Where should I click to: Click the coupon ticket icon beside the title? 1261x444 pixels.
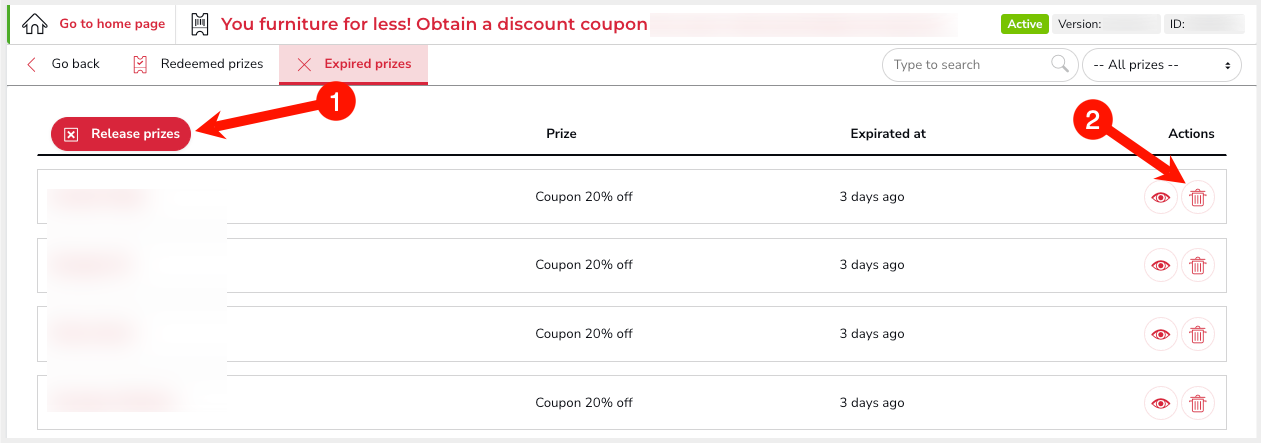tap(200, 24)
